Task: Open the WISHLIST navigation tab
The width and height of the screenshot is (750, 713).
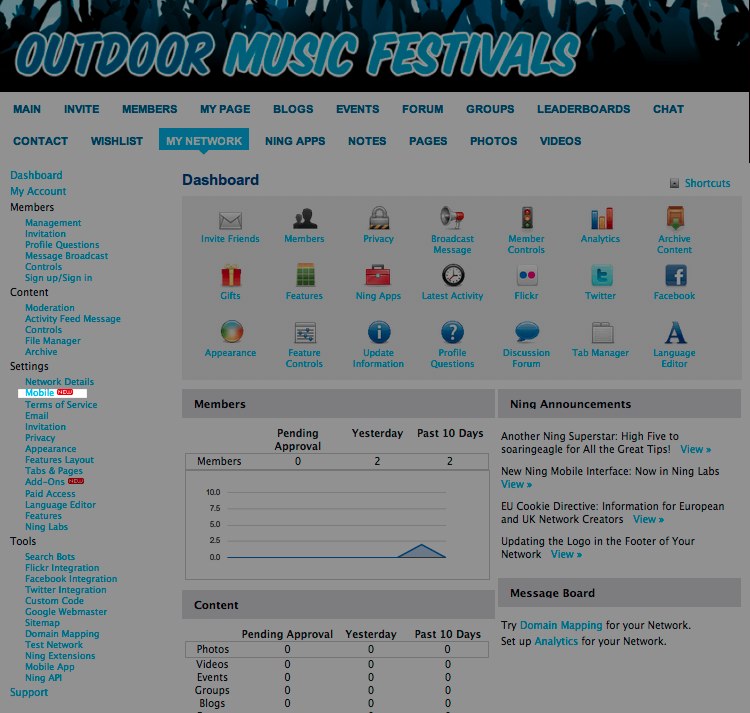Action: [x=117, y=141]
